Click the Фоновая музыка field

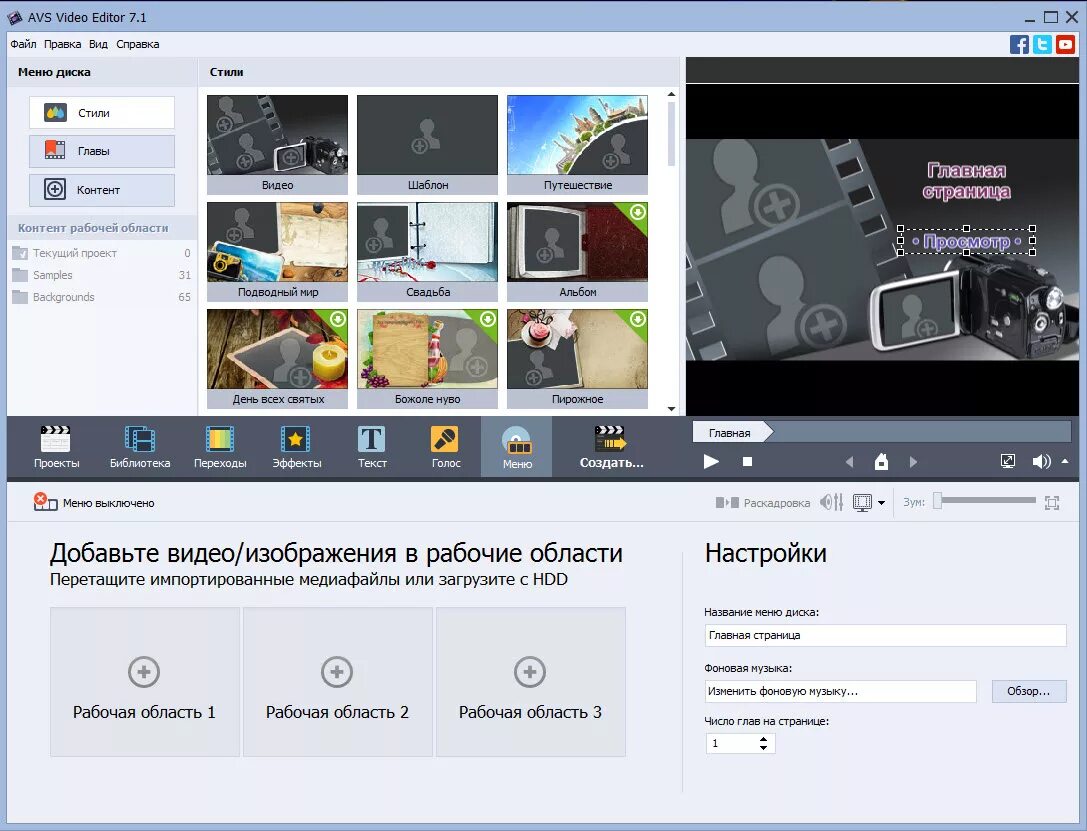click(x=840, y=691)
